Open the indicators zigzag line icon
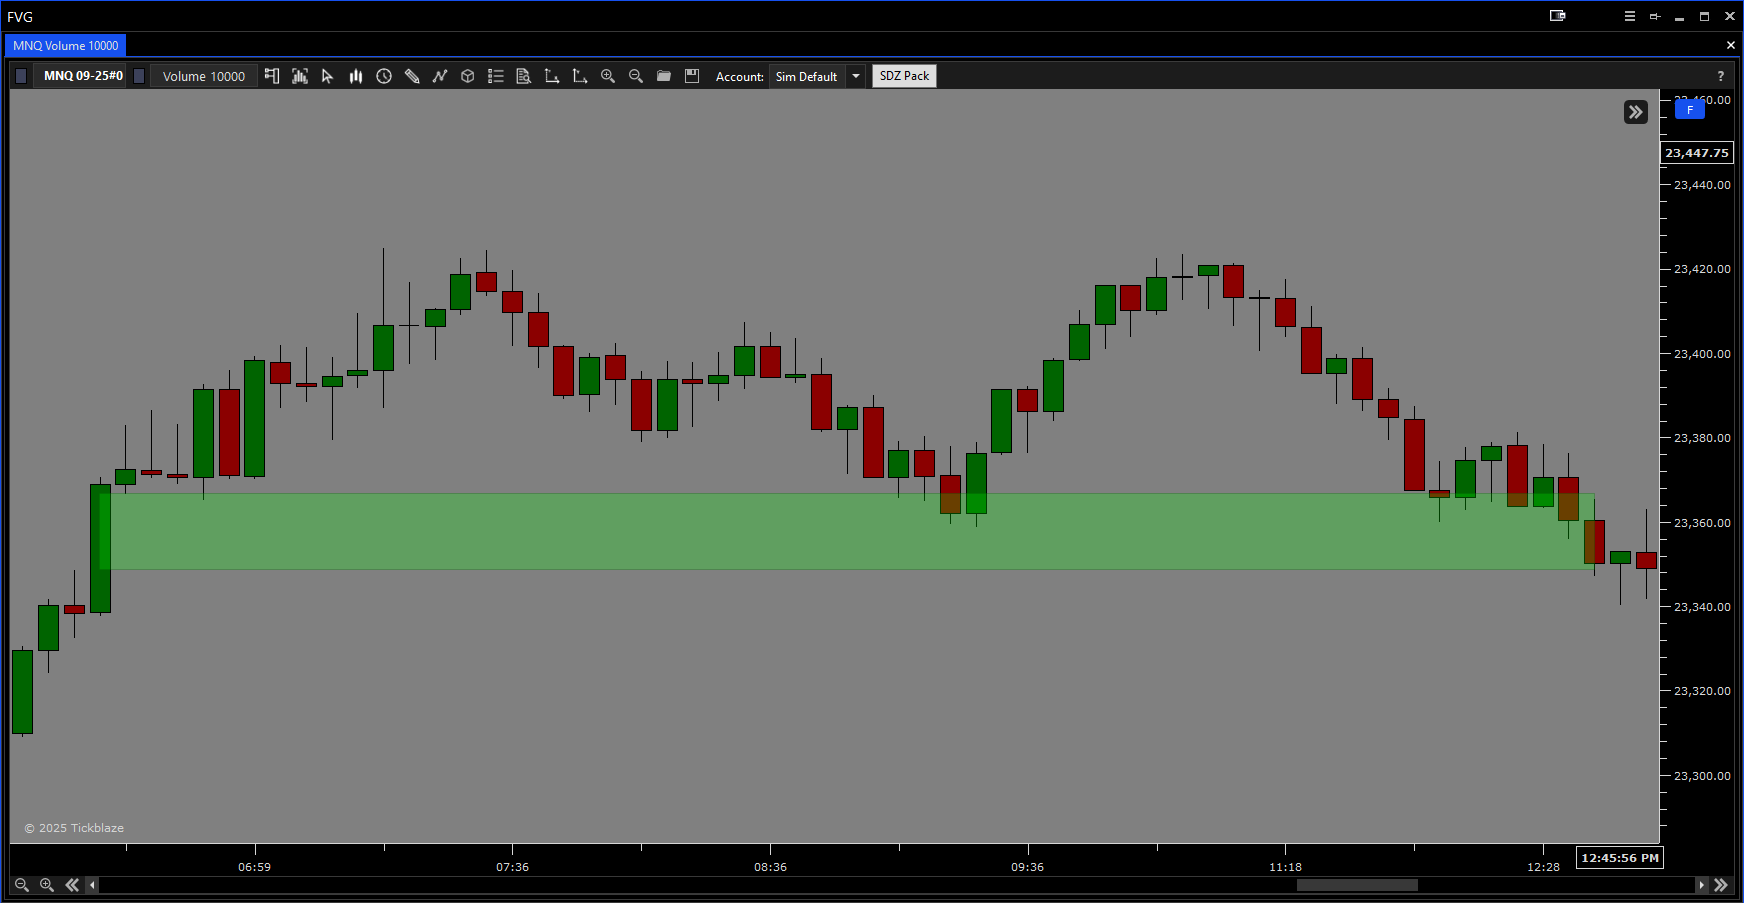The height and width of the screenshot is (903, 1744). (x=440, y=76)
